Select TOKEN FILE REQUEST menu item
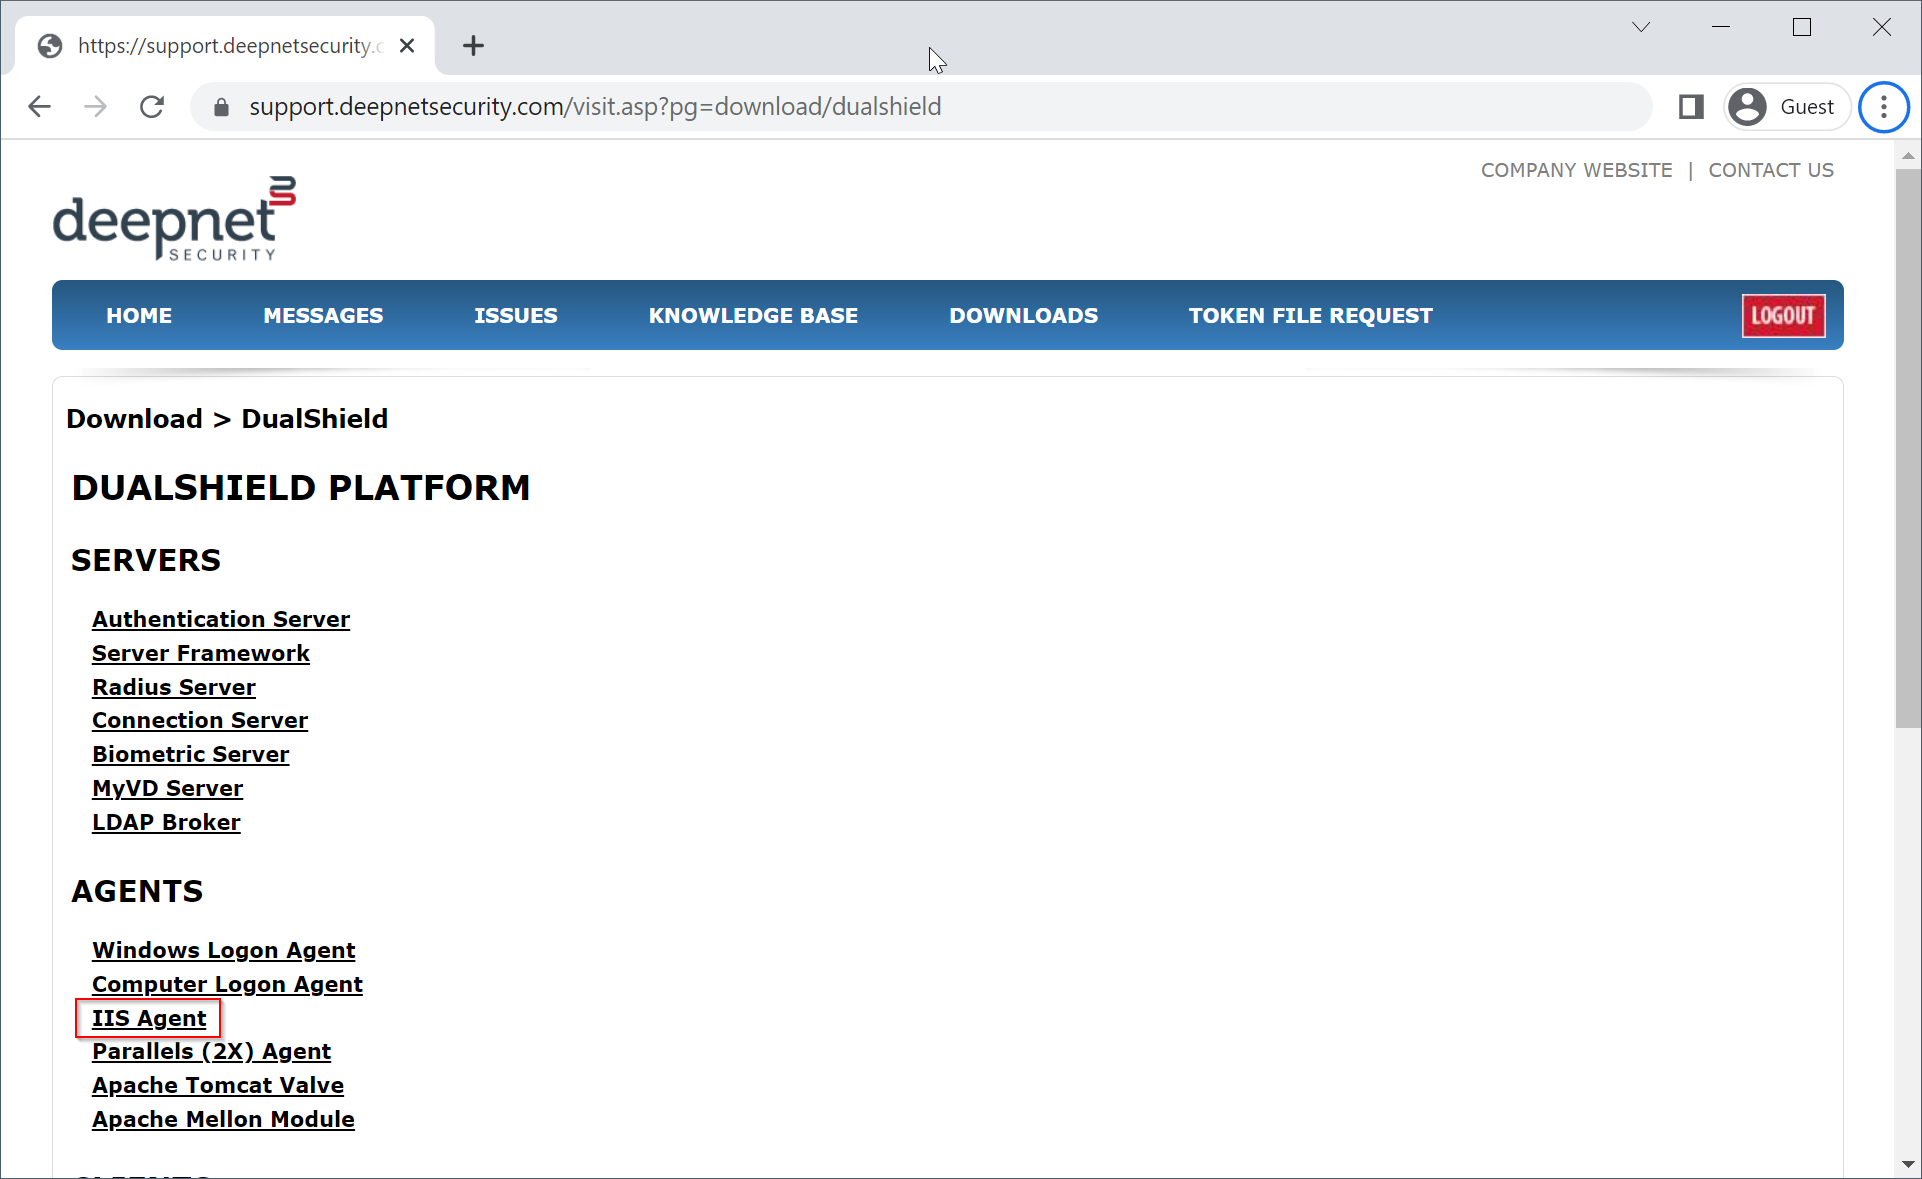 click(x=1310, y=316)
